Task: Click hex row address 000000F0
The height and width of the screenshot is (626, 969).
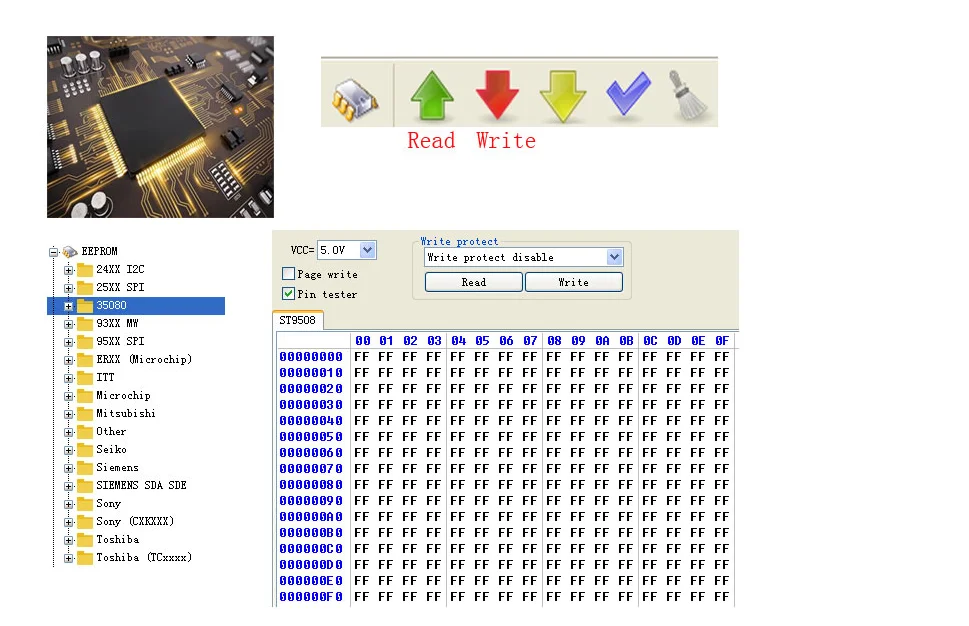Action: [x=311, y=596]
